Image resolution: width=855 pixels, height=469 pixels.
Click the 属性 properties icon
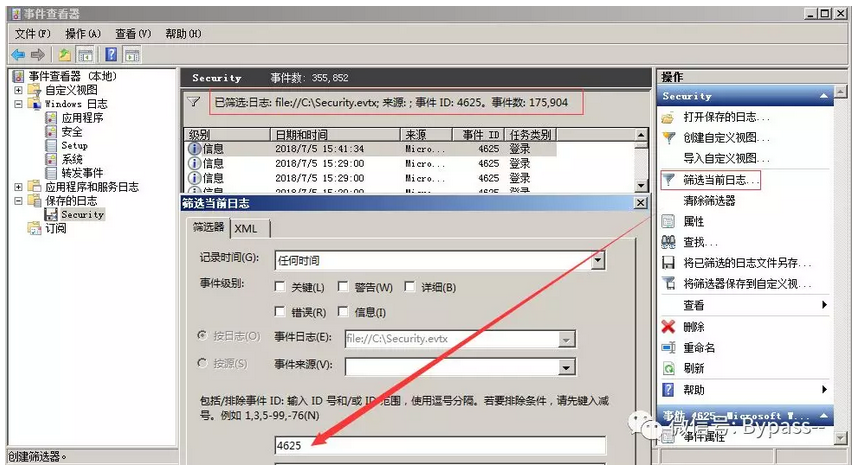[x=668, y=221]
